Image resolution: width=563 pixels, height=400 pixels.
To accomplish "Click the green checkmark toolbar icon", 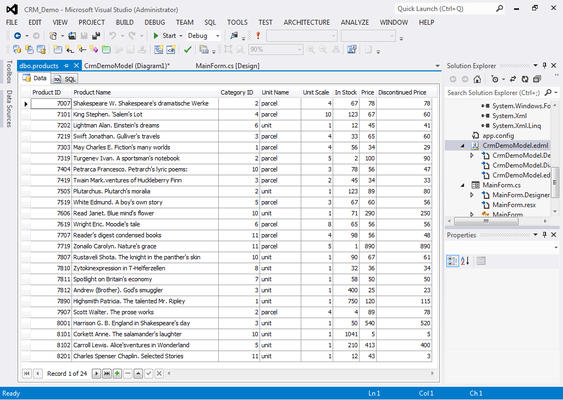I will pyautogui.click(x=187, y=50).
